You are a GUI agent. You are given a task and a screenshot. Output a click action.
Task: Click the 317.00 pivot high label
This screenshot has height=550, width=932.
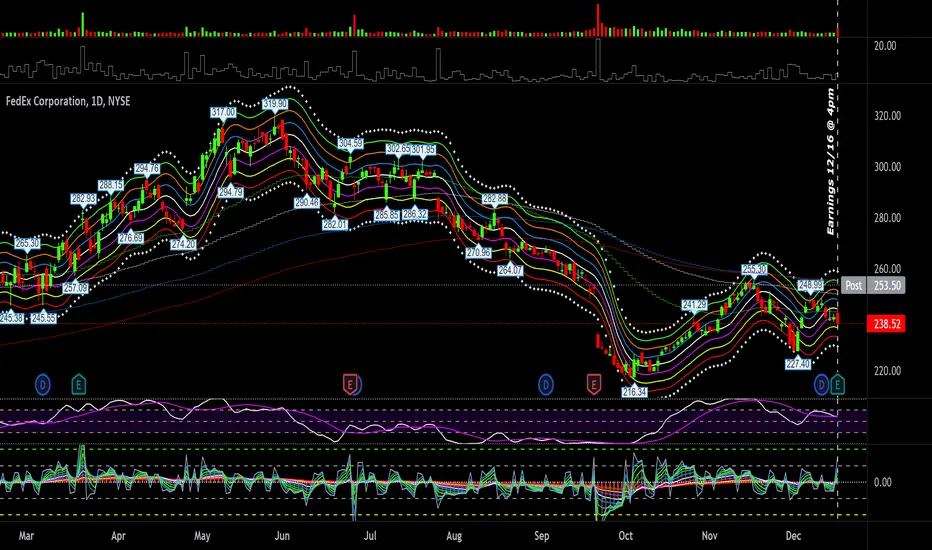[223, 112]
